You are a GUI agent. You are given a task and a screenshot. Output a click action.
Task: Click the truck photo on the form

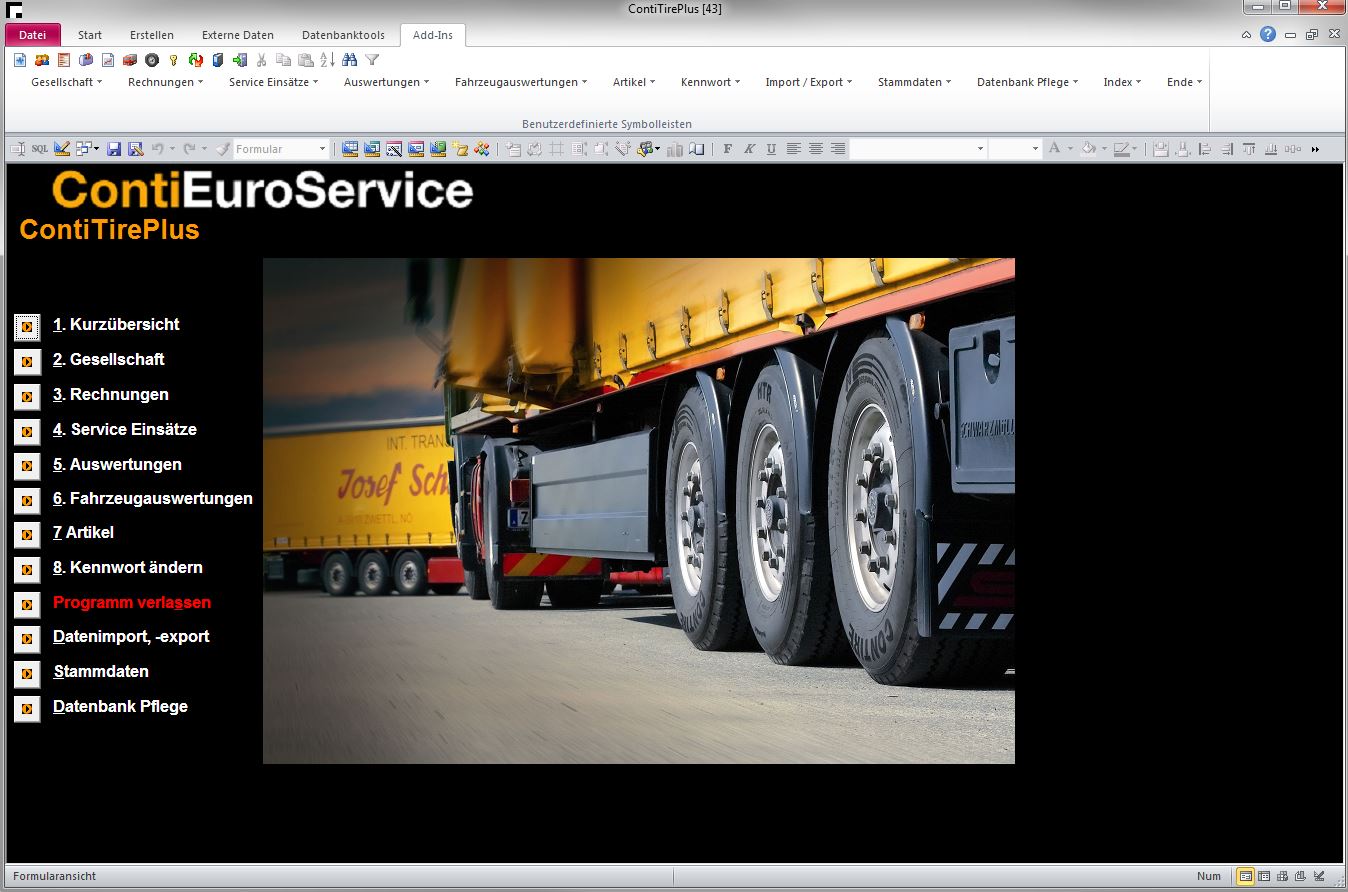pyautogui.click(x=639, y=511)
